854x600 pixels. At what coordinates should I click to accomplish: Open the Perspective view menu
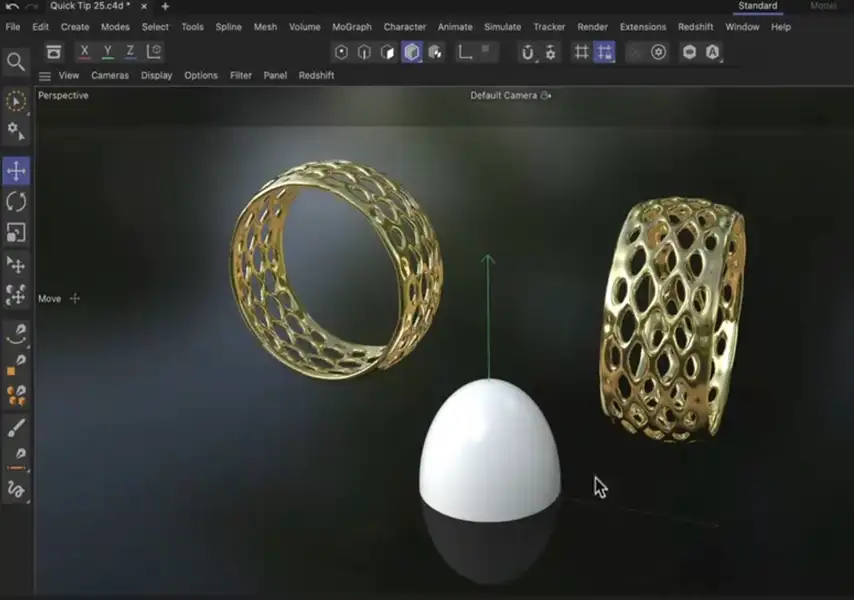coord(62,95)
